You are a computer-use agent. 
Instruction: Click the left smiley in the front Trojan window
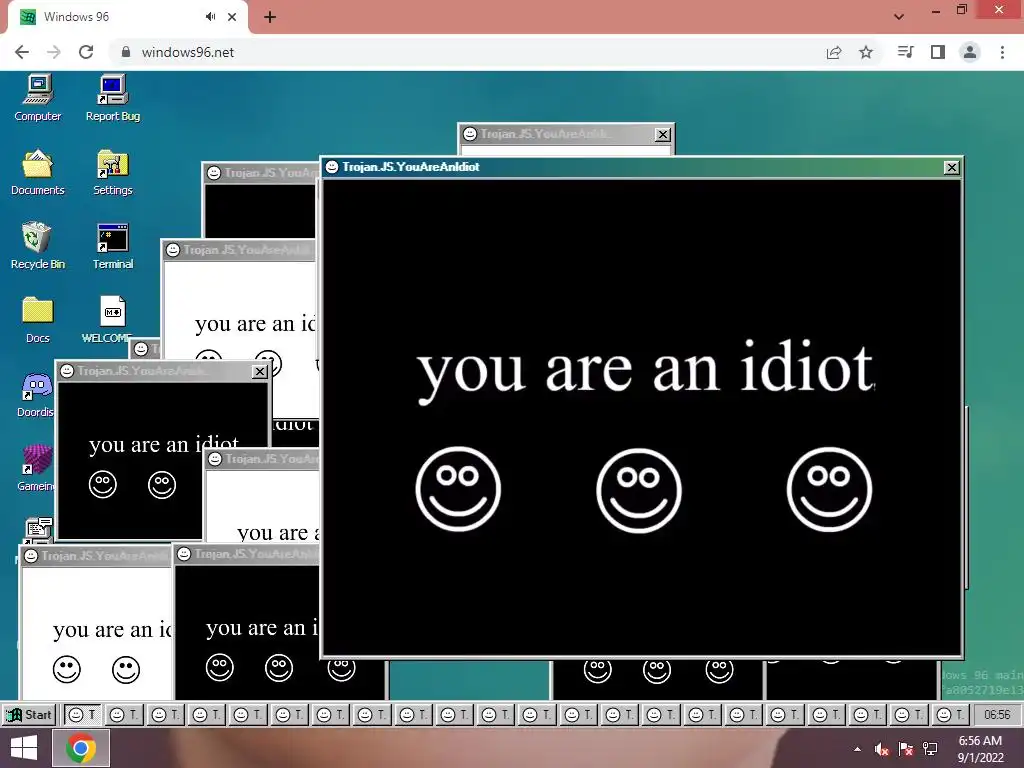pos(458,489)
